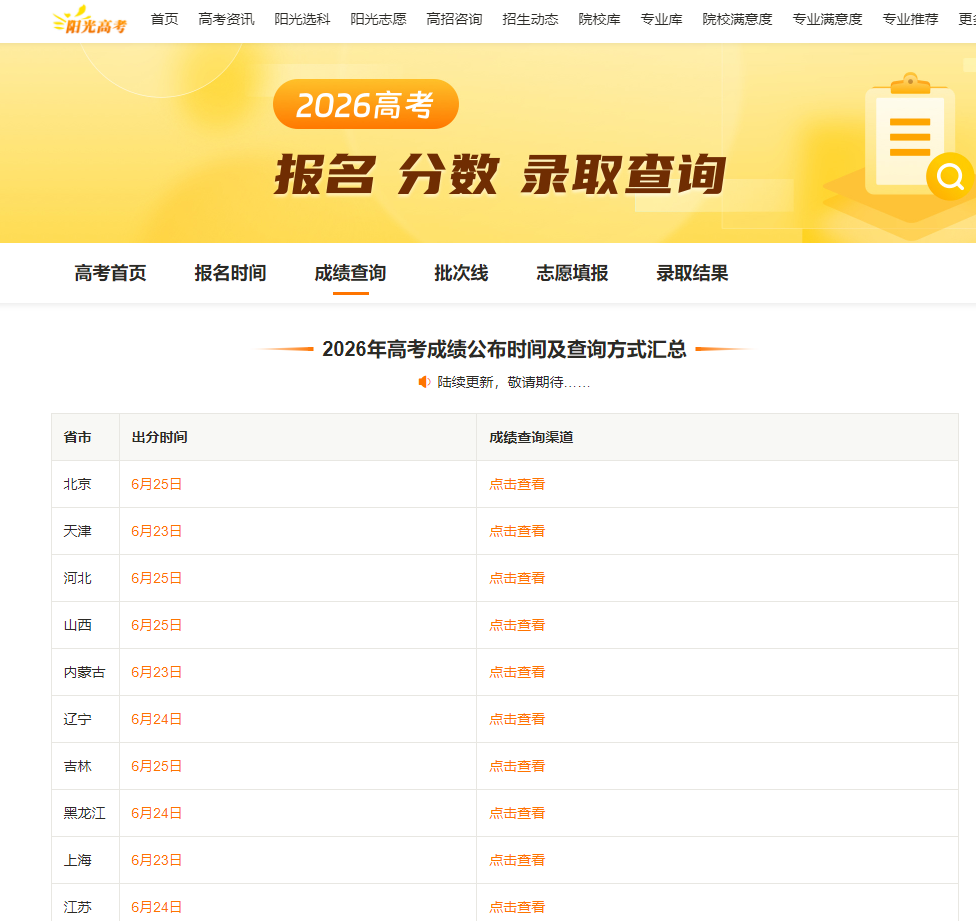
Task: Click the 6月23日 date for 天津
Action: pos(156,531)
